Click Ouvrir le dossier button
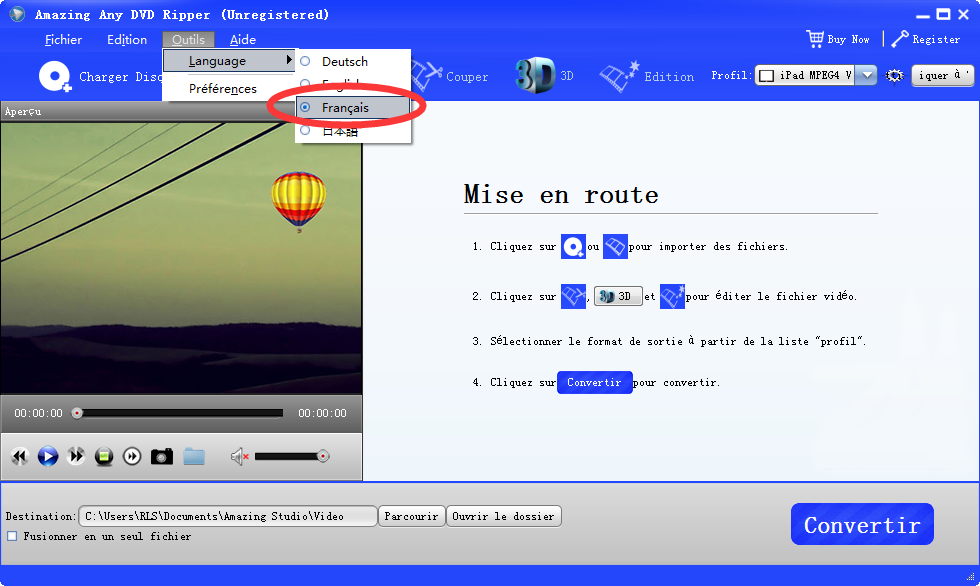Viewport: 980px width, 586px height. pos(503,516)
